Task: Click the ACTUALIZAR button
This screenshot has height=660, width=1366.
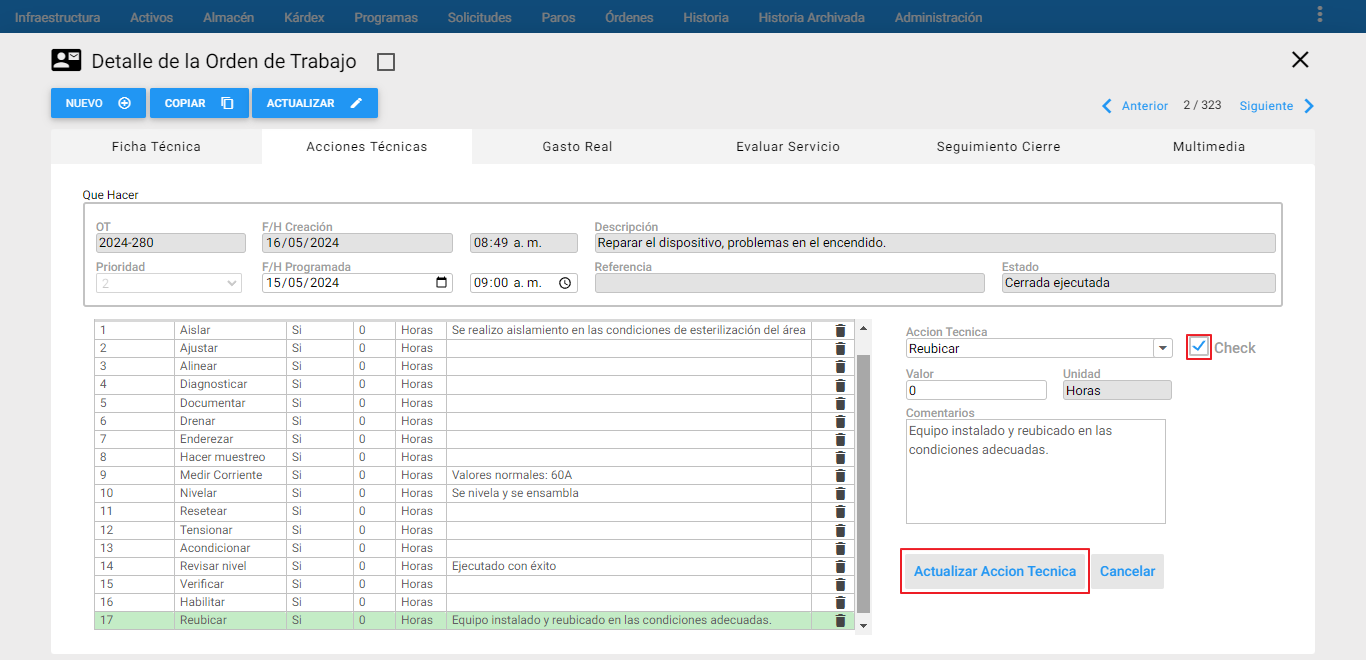Action: pyautogui.click(x=315, y=103)
